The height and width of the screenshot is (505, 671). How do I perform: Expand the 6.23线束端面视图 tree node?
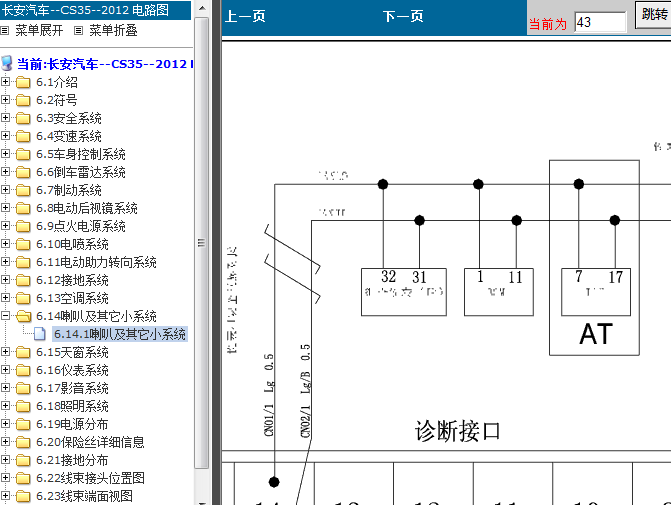point(5,496)
